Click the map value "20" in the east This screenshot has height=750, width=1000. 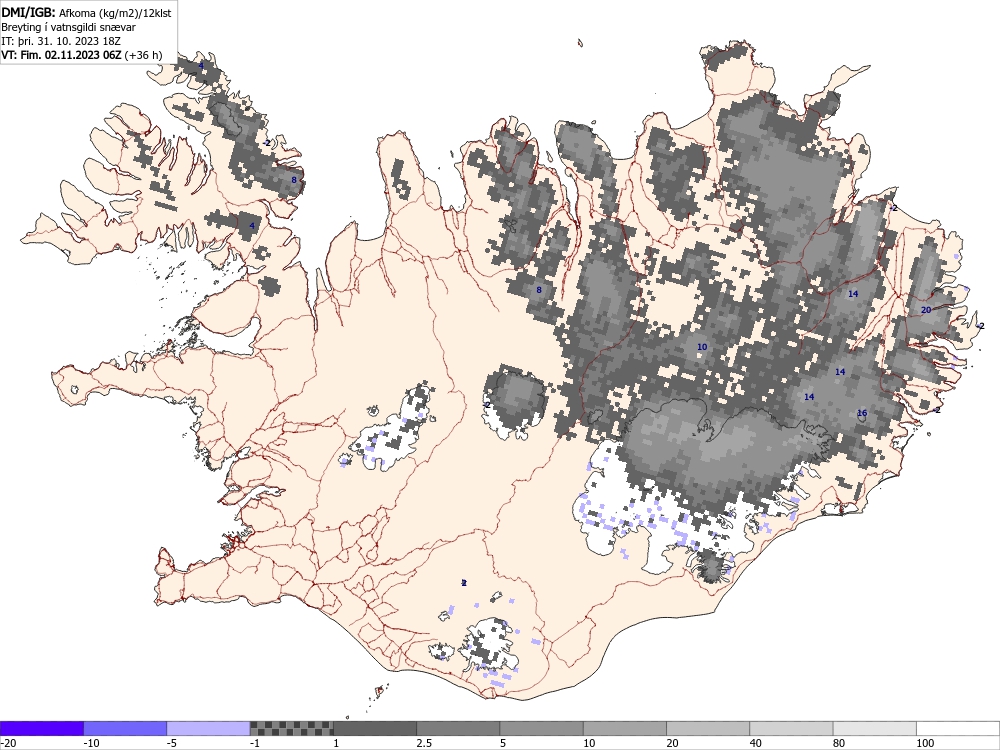point(926,310)
